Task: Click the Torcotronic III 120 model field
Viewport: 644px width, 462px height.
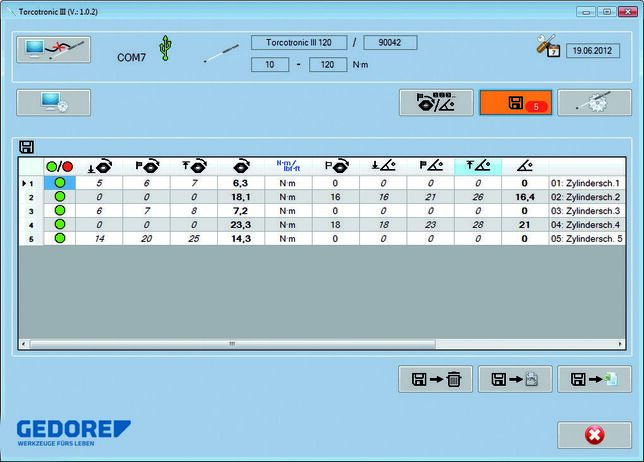Action: [x=298, y=43]
